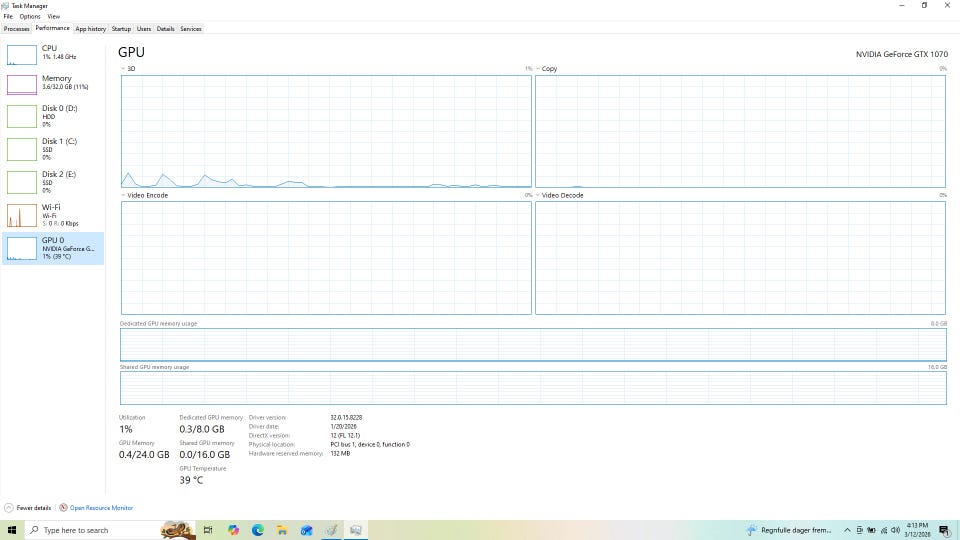This screenshot has width=960, height=540.
Task: Click the Video Encode graph area
Action: click(x=326, y=258)
